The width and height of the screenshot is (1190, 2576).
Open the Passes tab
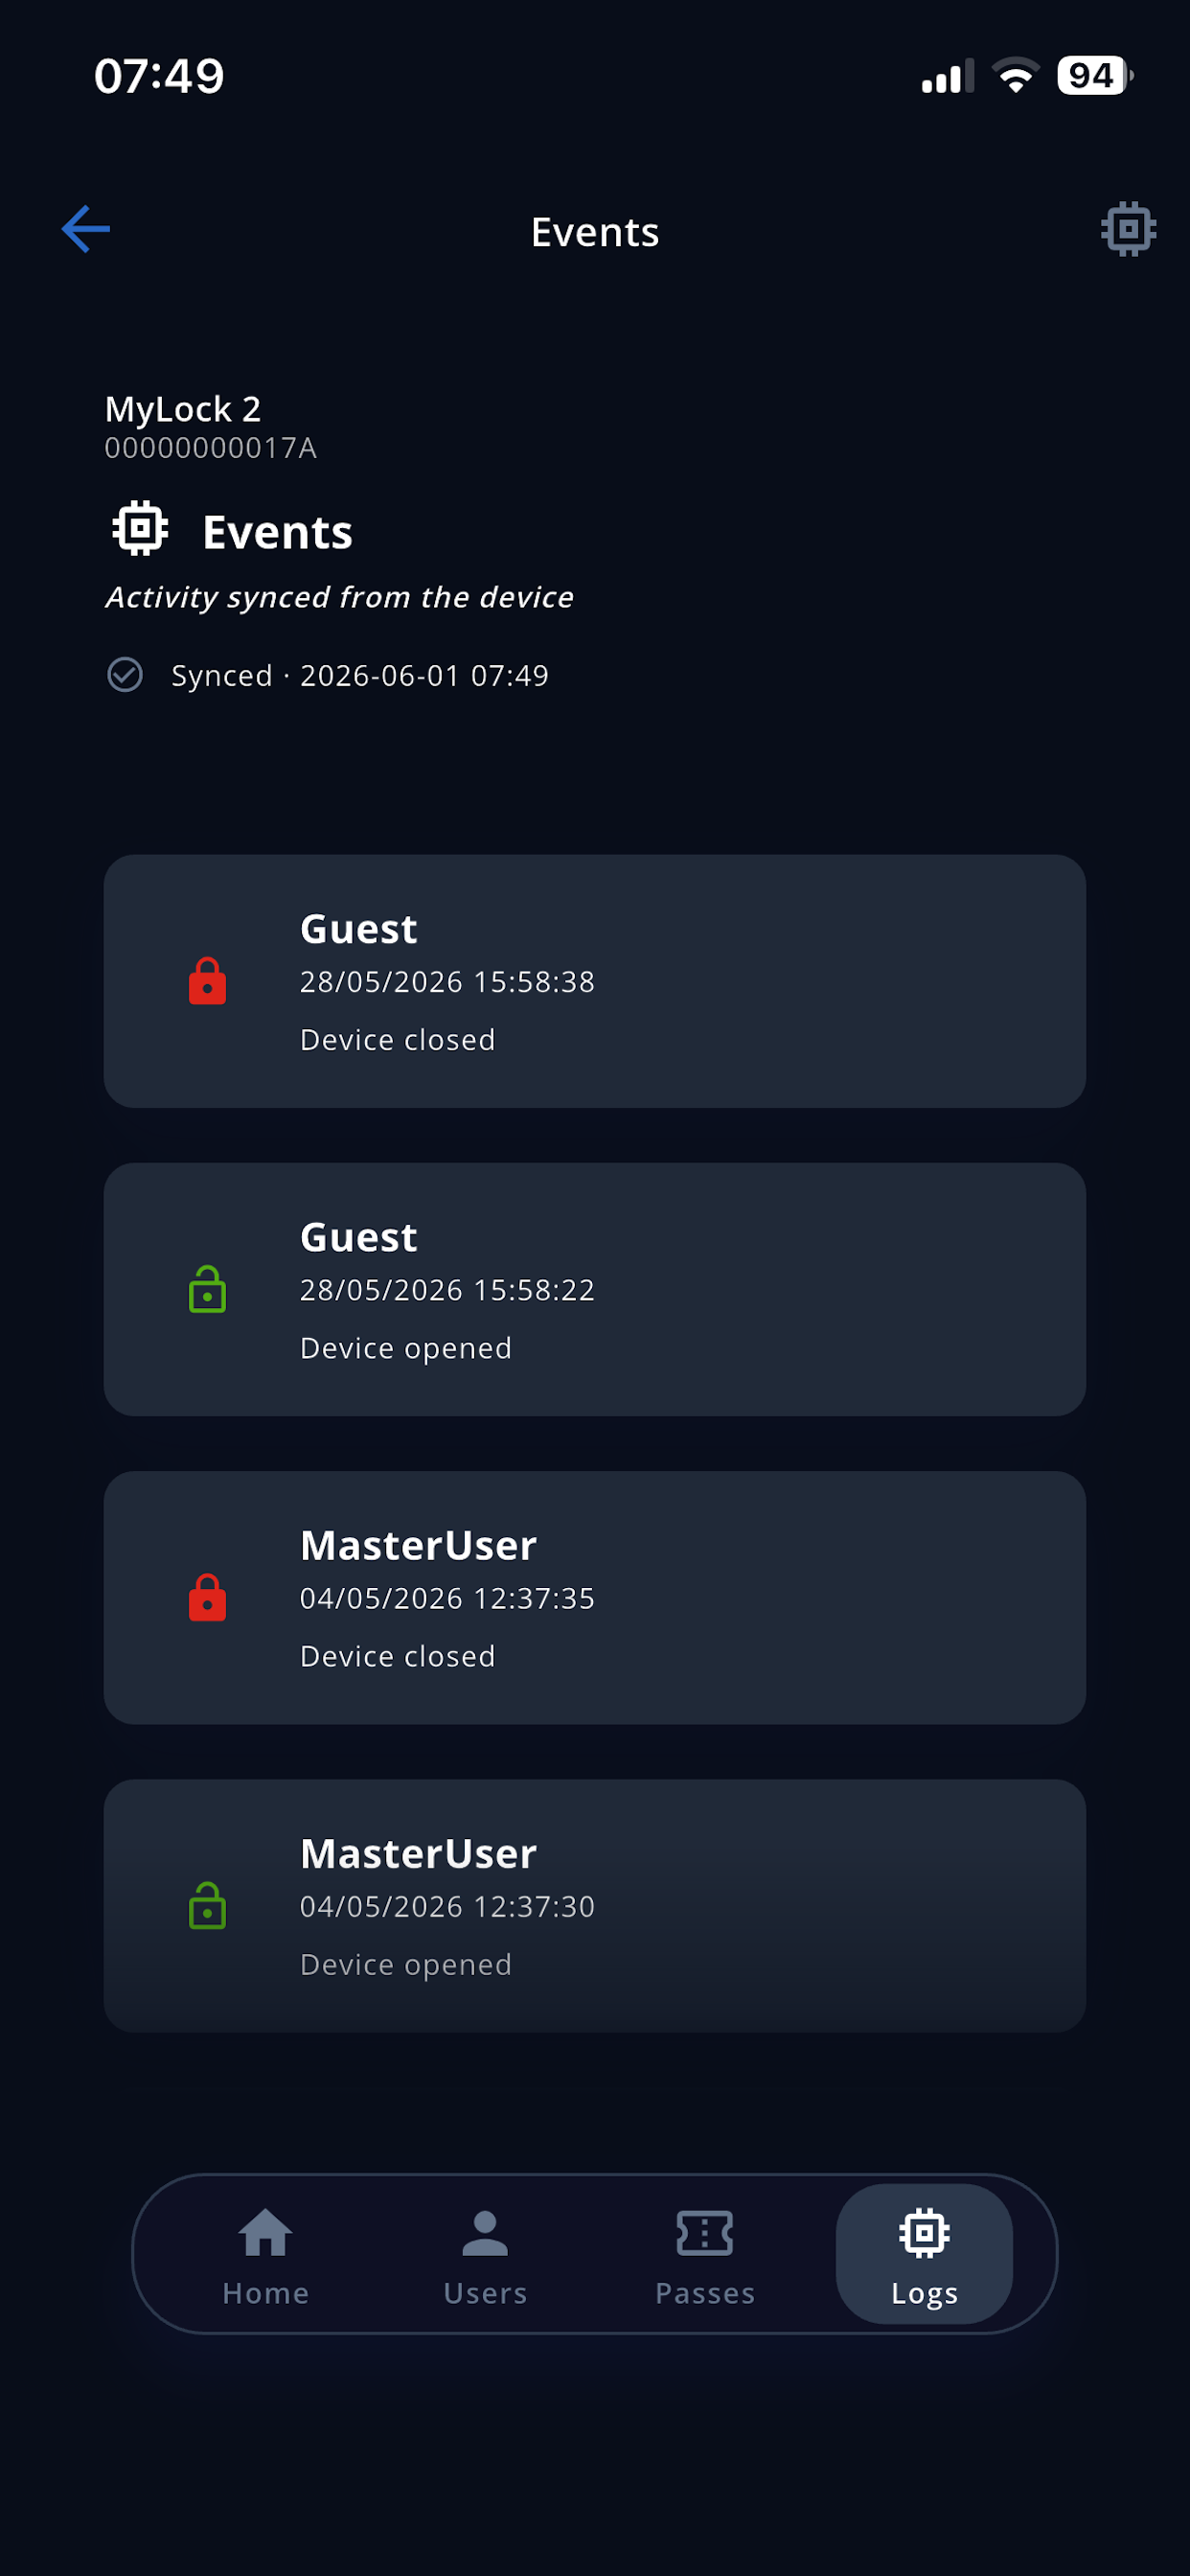(705, 2254)
